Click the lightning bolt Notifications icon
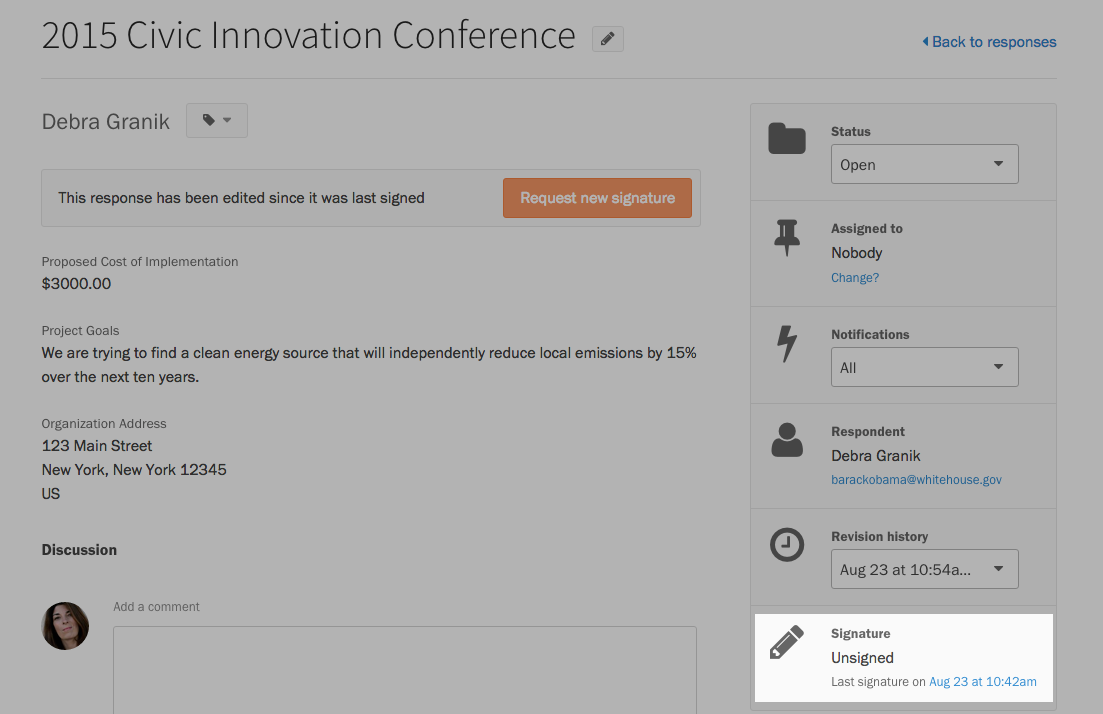1103x714 pixels. pos(786,343)
